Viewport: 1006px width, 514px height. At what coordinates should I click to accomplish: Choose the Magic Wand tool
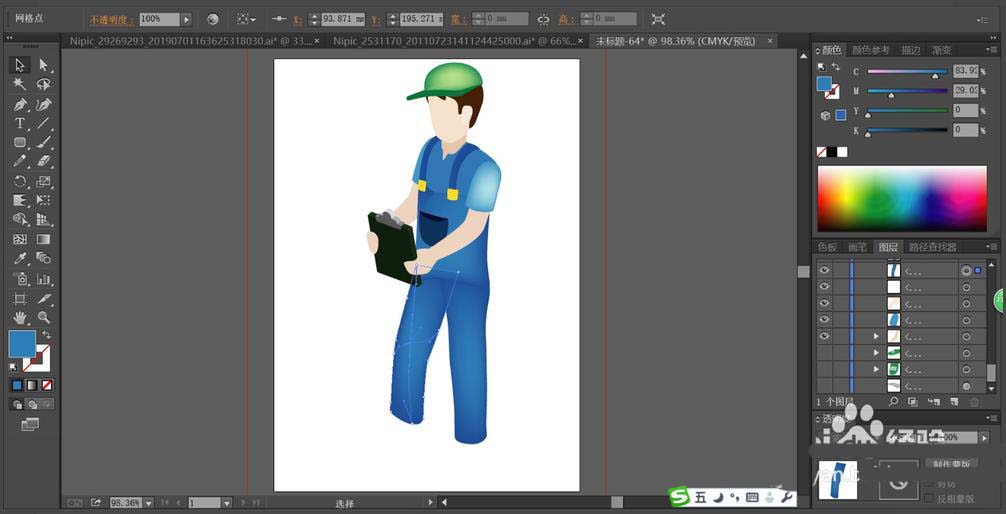[x=20, y=84]
